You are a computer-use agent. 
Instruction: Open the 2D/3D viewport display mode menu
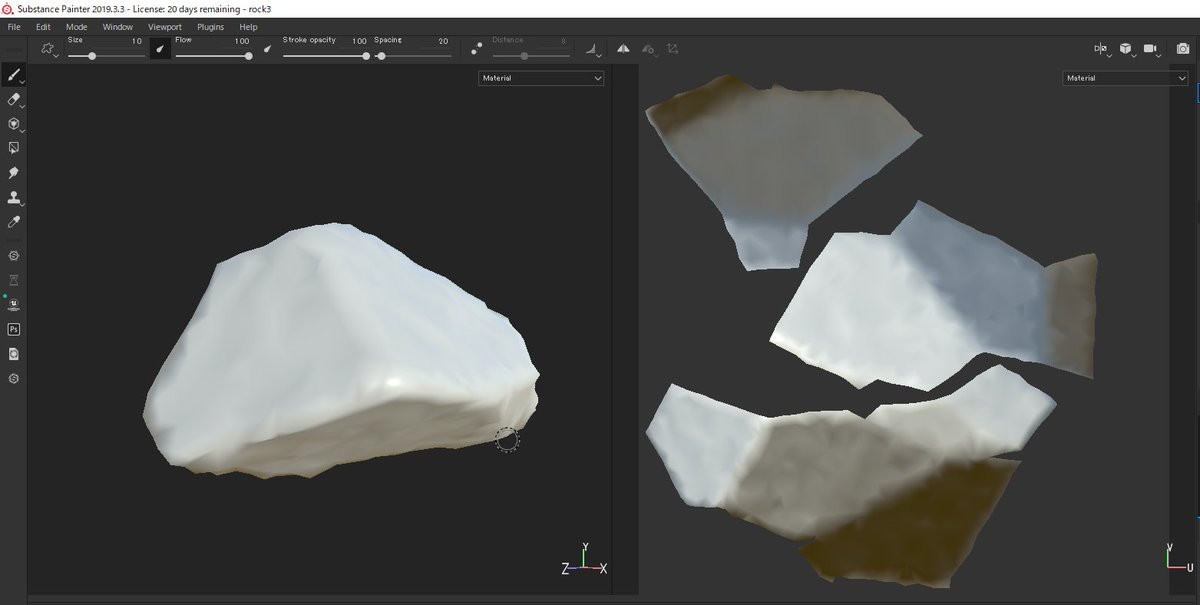coord(1101,48)
